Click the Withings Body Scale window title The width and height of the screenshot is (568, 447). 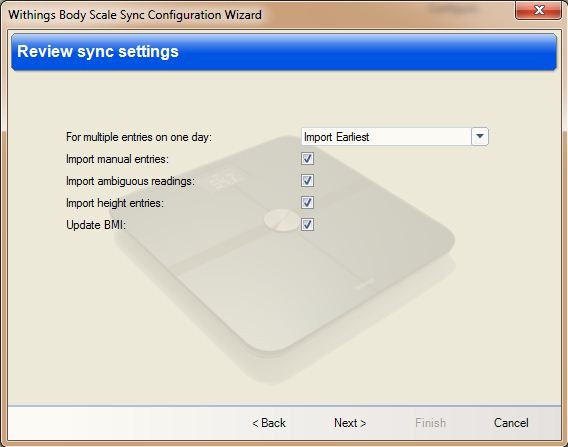[135, 15]
